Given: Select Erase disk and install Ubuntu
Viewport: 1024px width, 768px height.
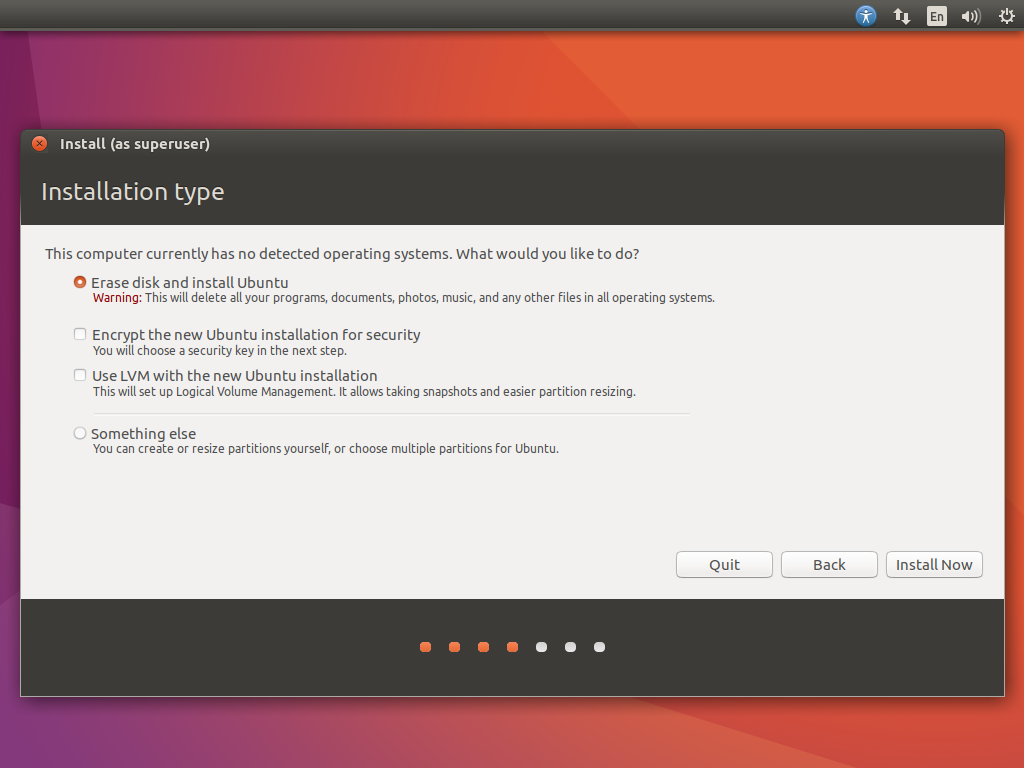Looking at the screenshot, I should (80, 283).
